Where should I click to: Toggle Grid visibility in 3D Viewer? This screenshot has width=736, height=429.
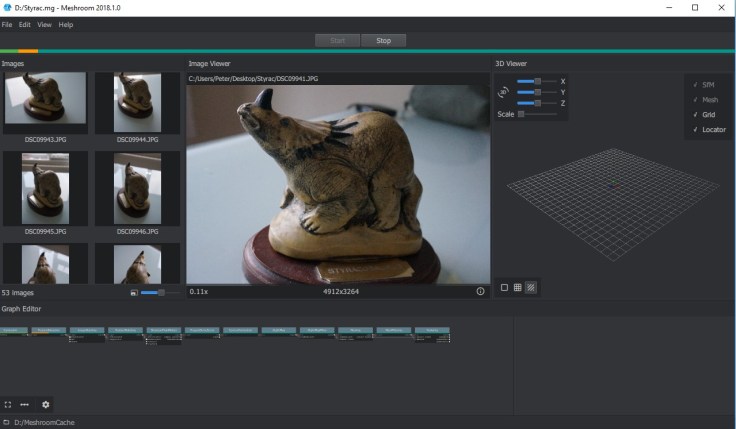coord(708,114)
